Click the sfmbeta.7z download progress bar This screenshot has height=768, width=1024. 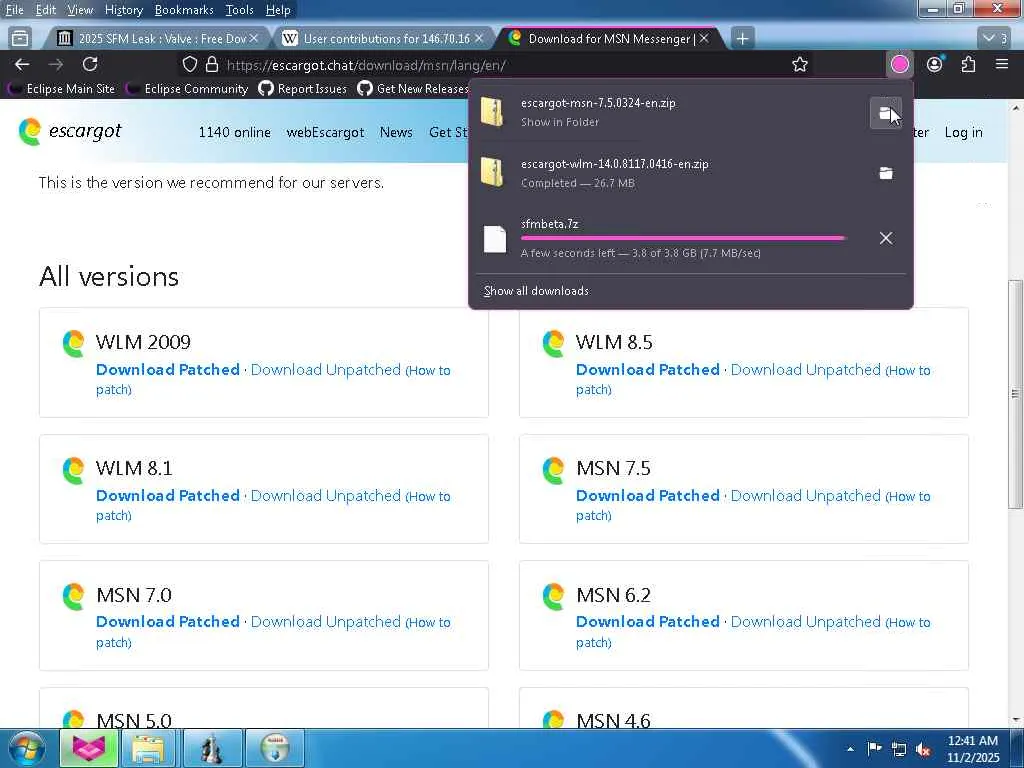pyautogui.click(x=682, y=238)
